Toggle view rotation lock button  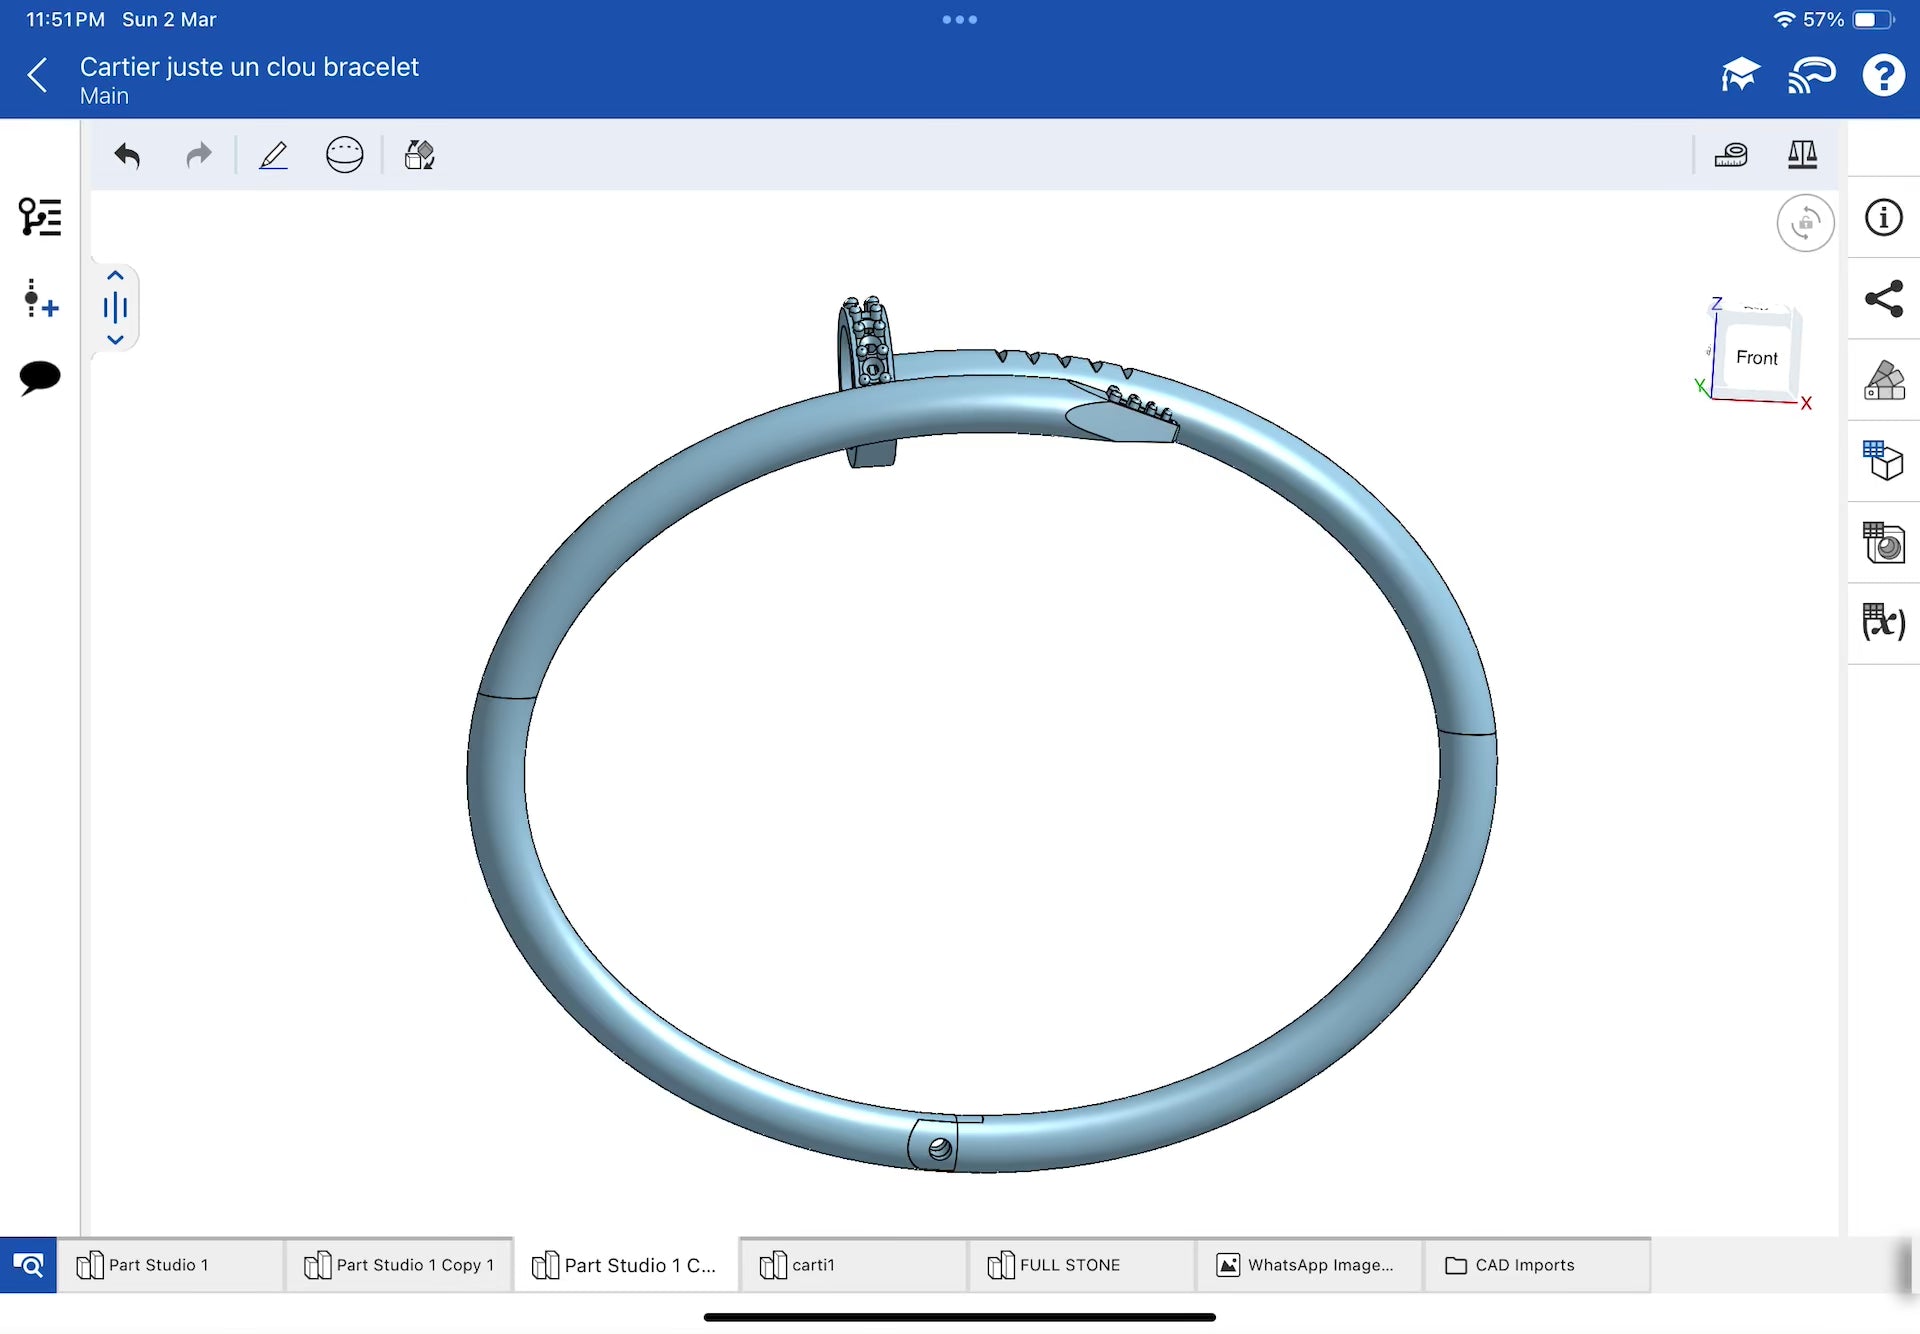[x=1805, y=223]
